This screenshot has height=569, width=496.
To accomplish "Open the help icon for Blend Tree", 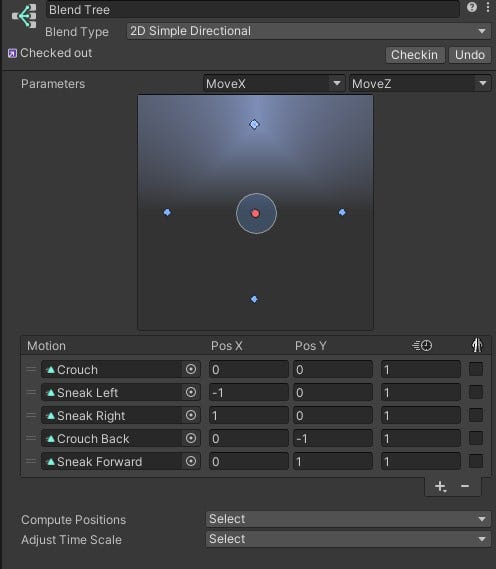I will click(472, 7).
